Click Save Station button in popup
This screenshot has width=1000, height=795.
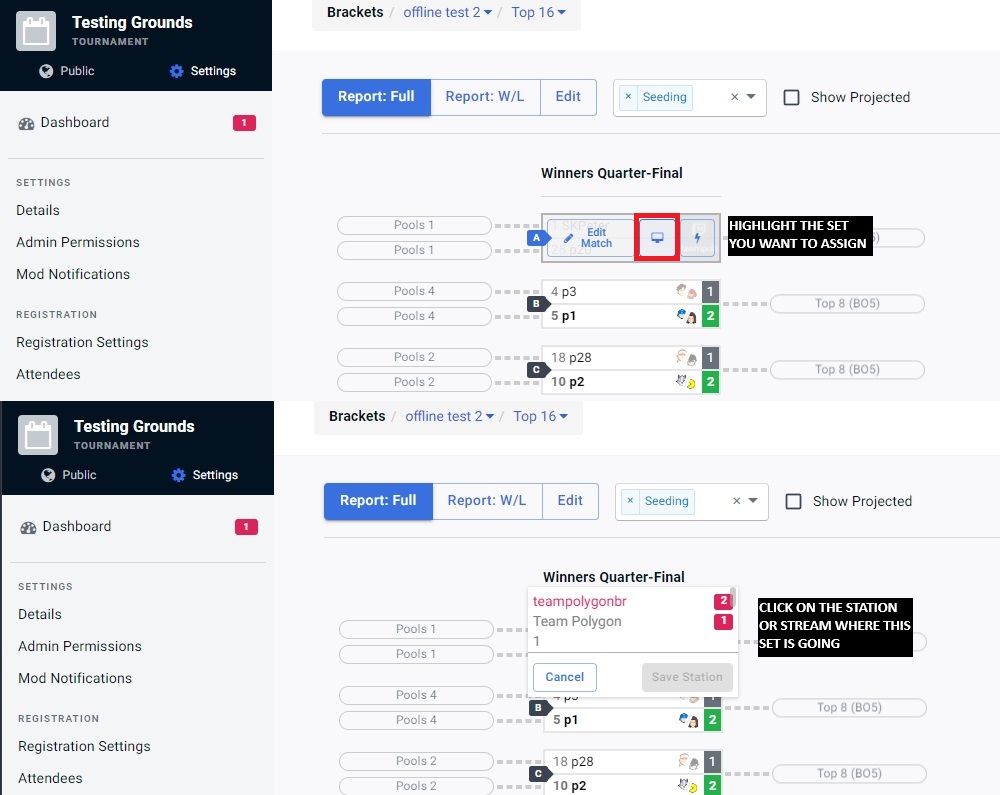pos(687,677)
